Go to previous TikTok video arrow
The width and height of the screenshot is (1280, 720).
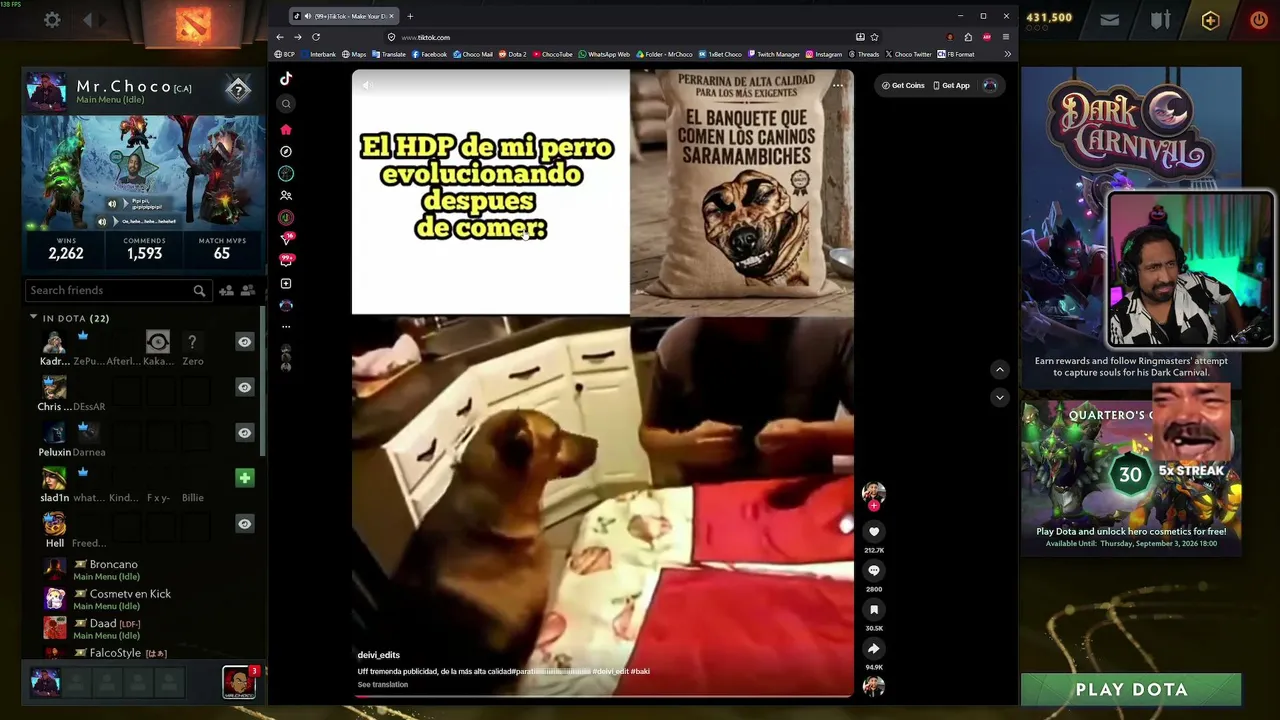(999, 370)
